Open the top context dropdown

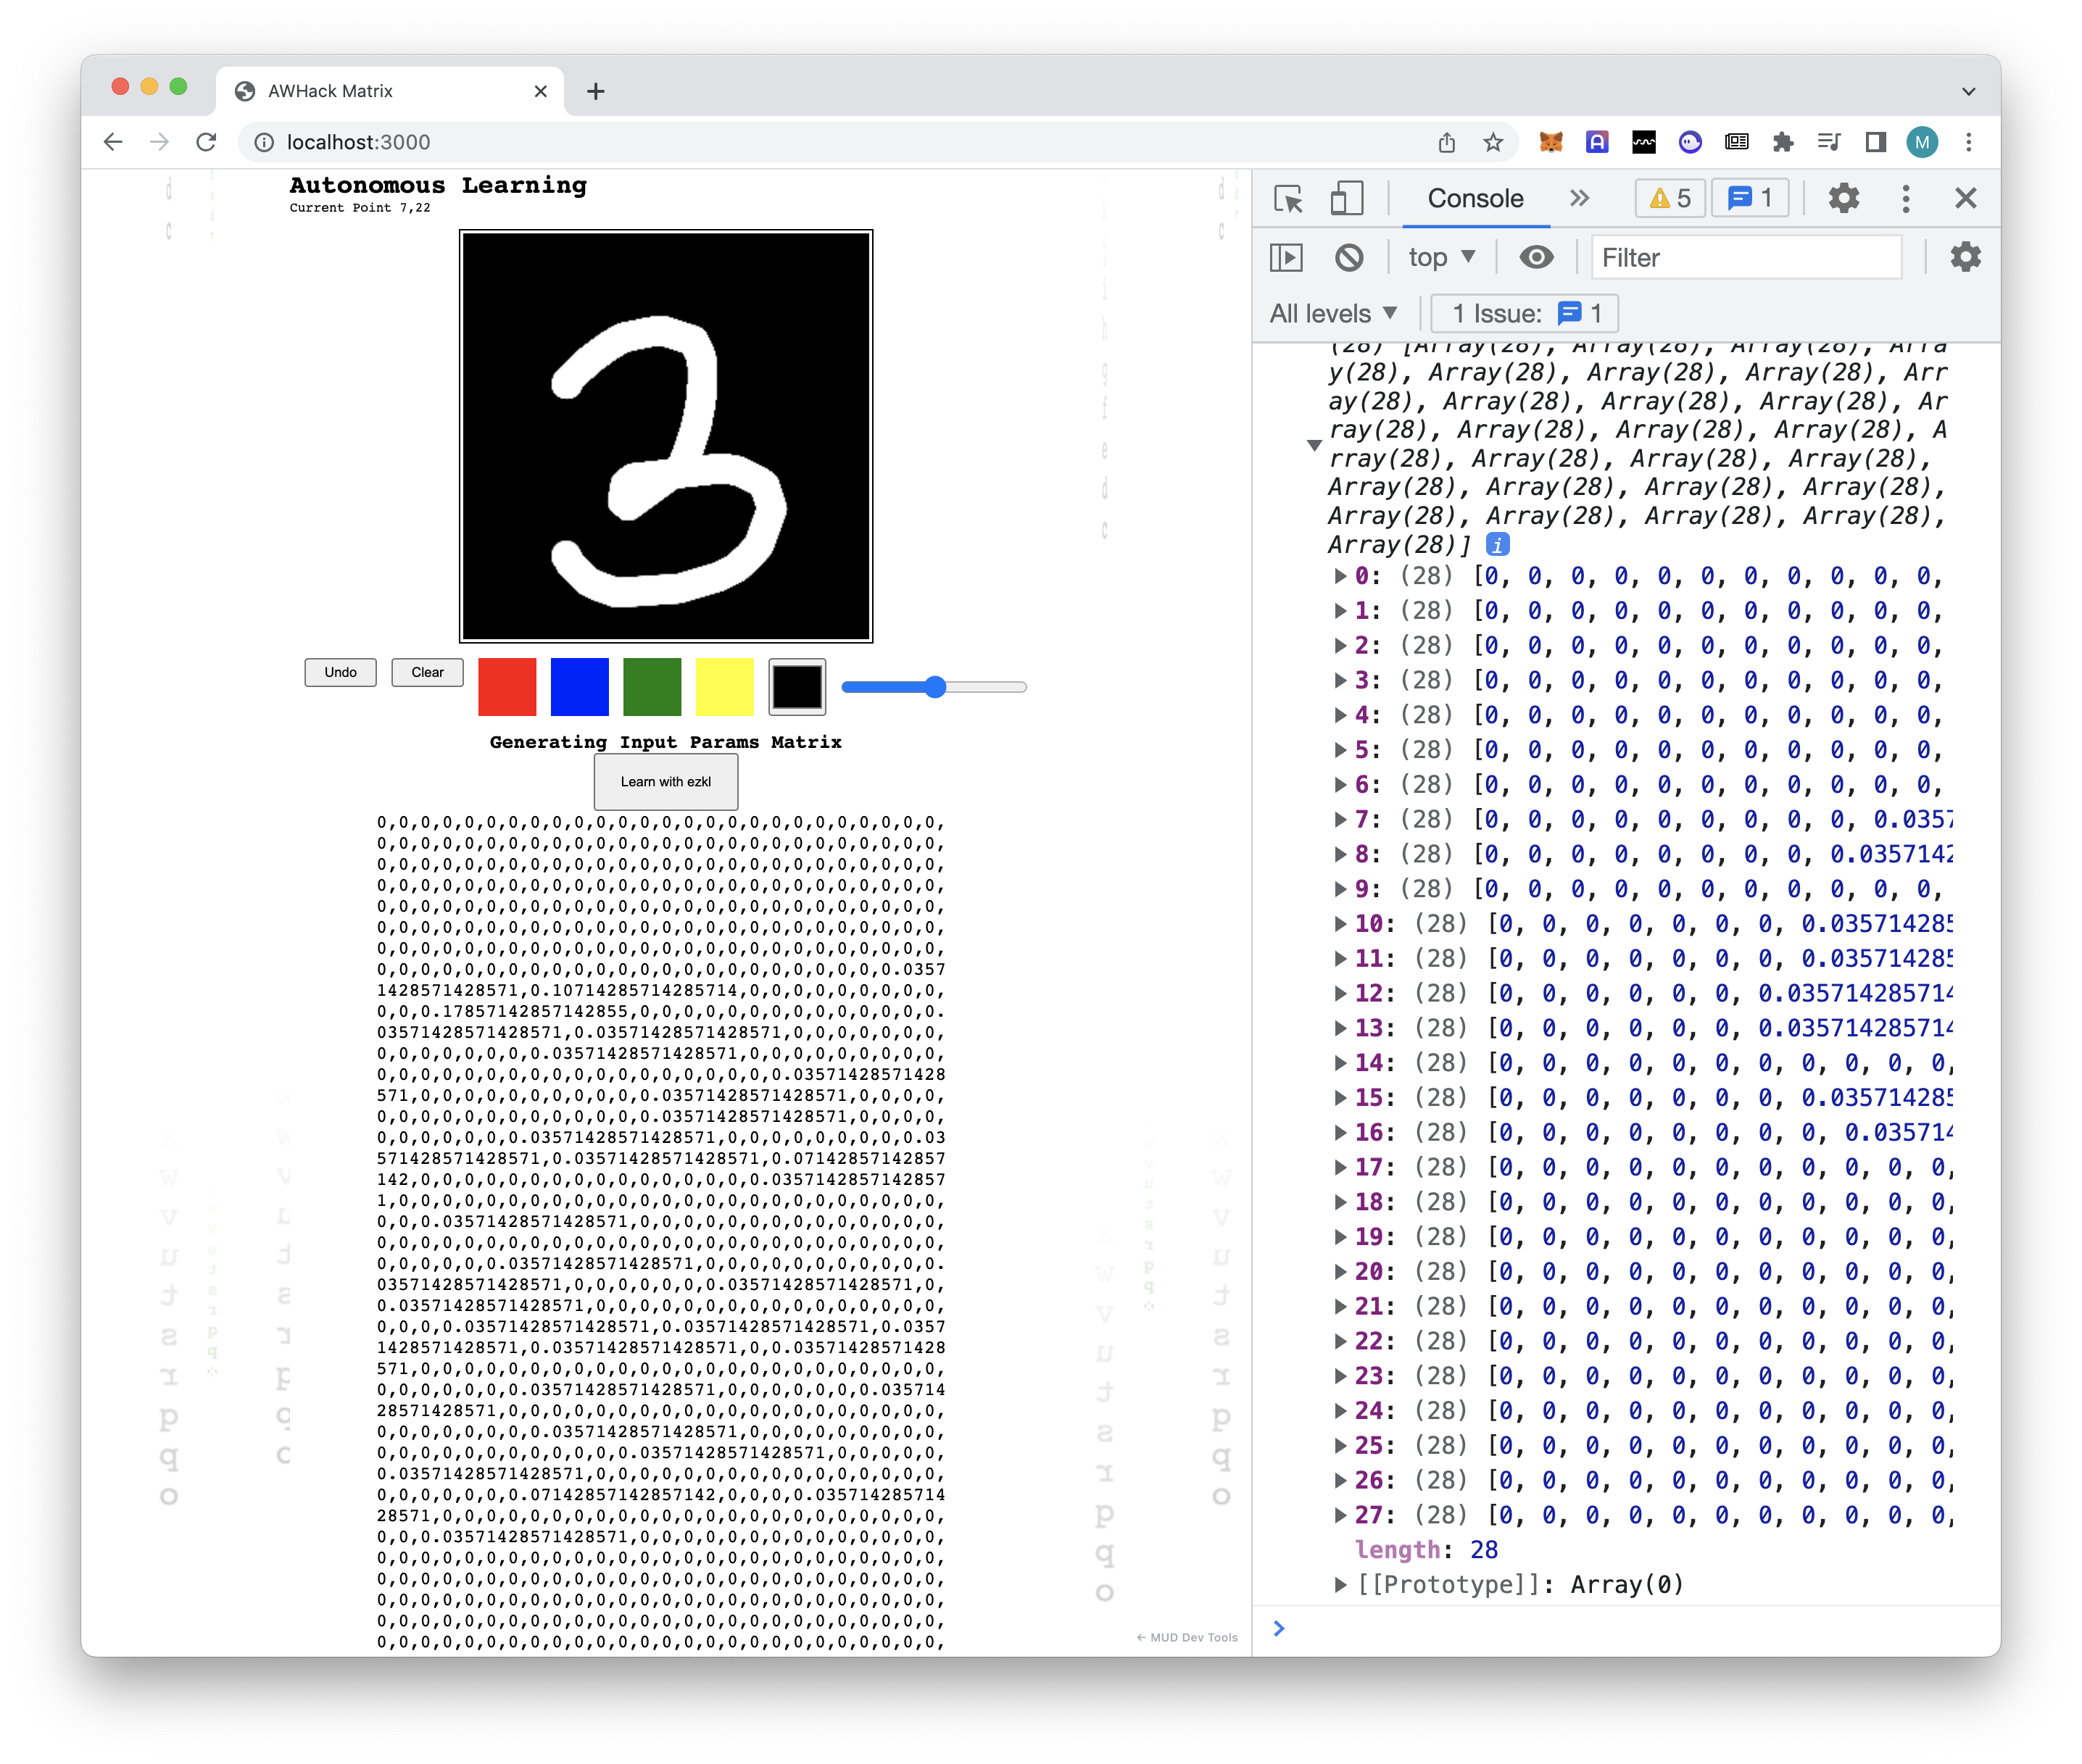tap(1441, 258)
